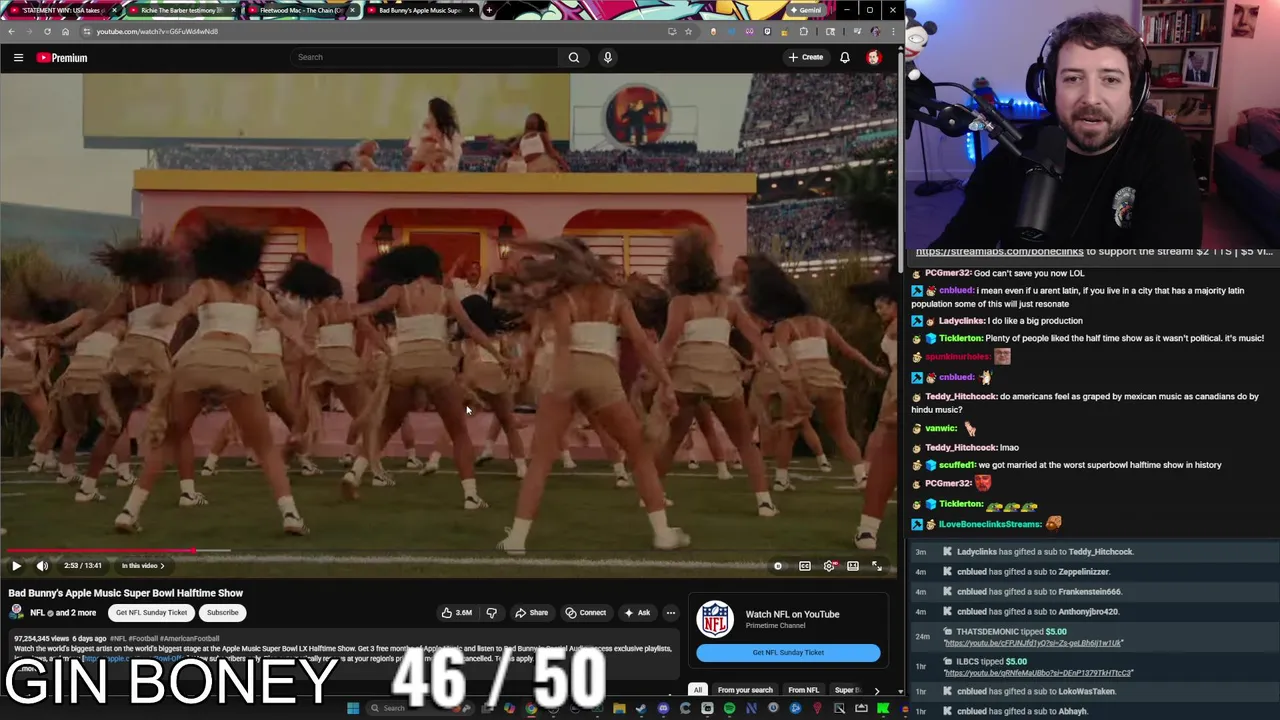This screenshot has width=1280, height=720.
Task: Open Windows Start button on taskbar
Action: click(352, 709)
